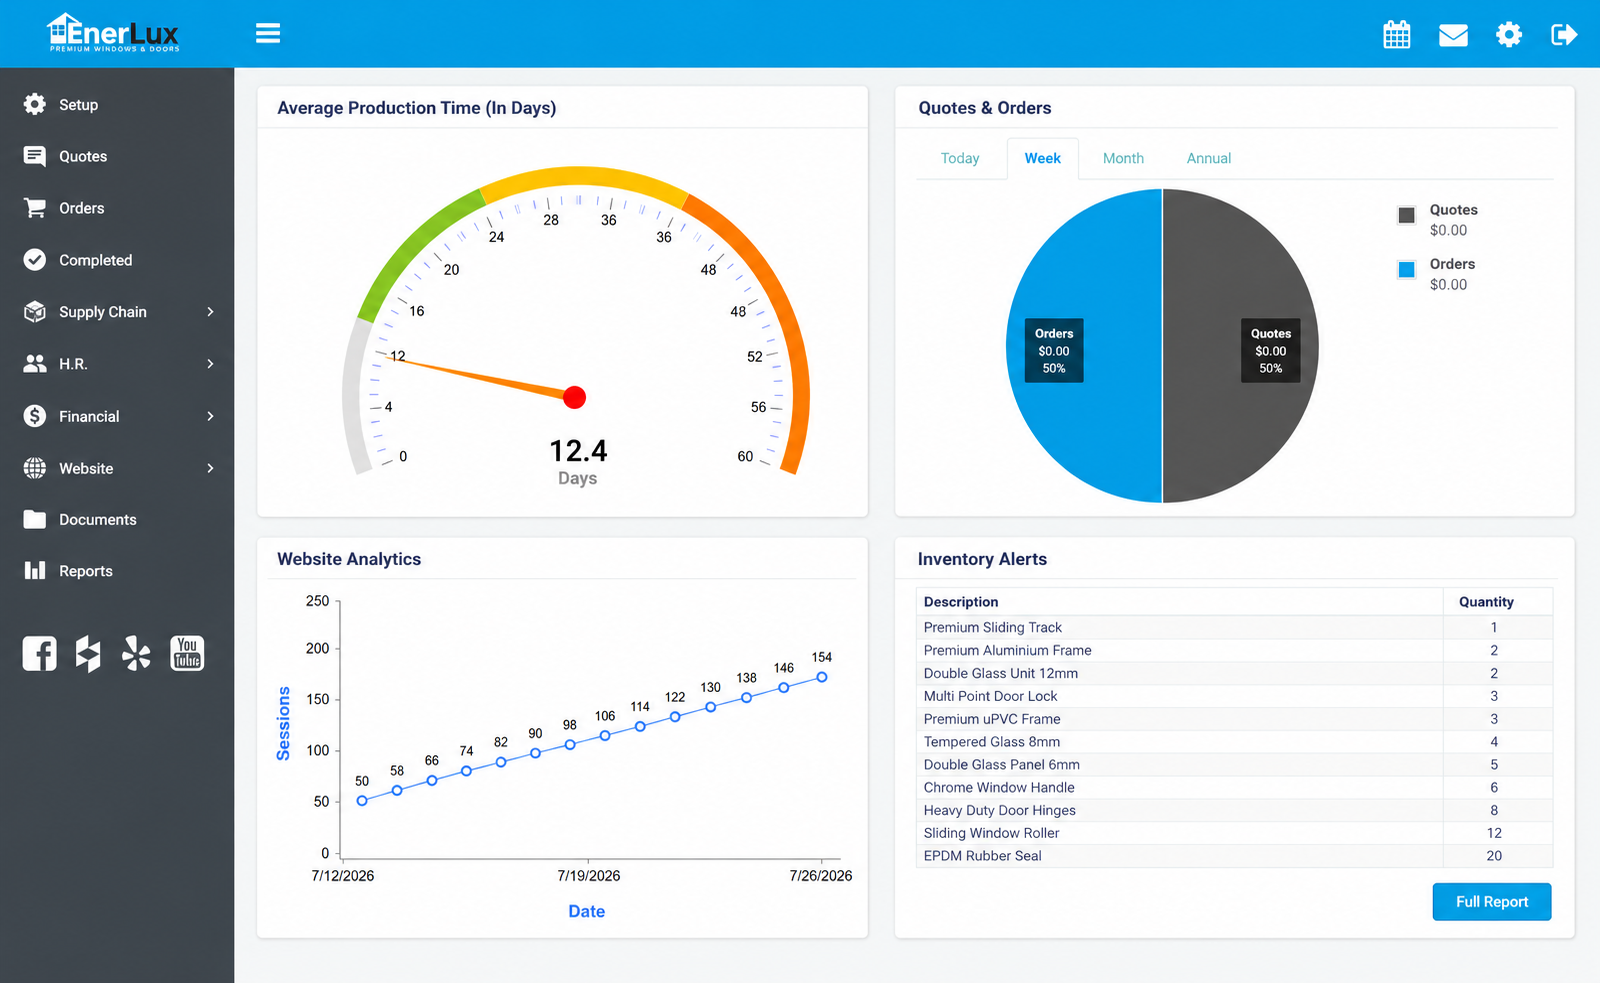The height and width of the screenshot is (983, 1600).
Task: Expand the Supply Chain chevron
Action: click(210, 312)
